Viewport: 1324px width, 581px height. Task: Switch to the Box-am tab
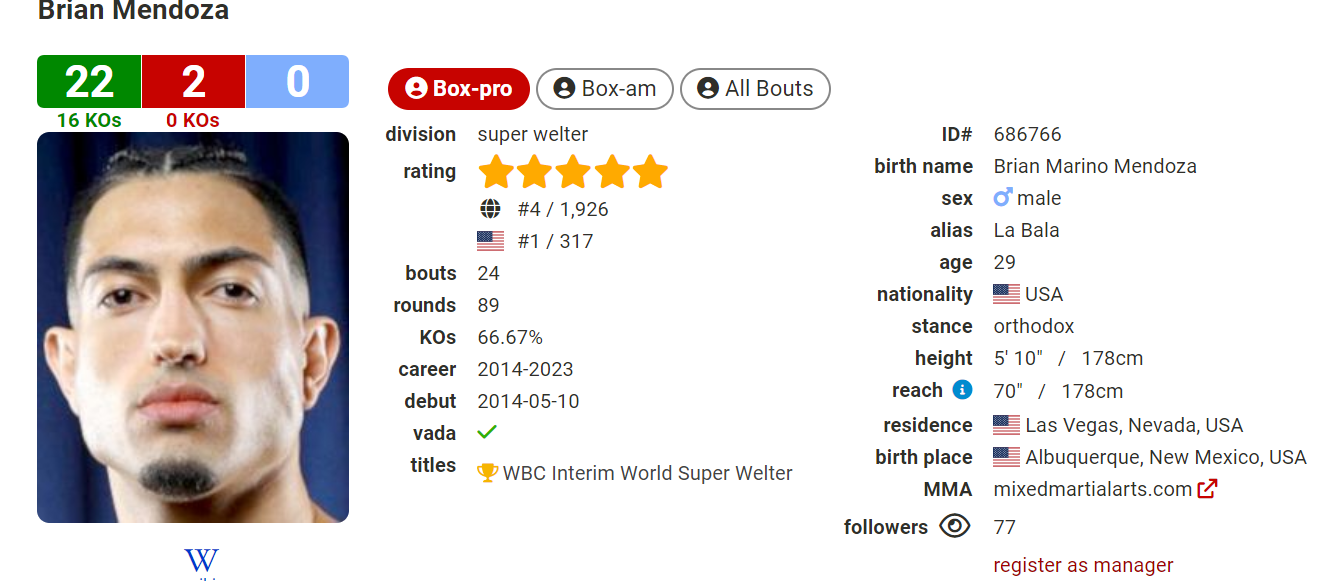coord(605,88)
